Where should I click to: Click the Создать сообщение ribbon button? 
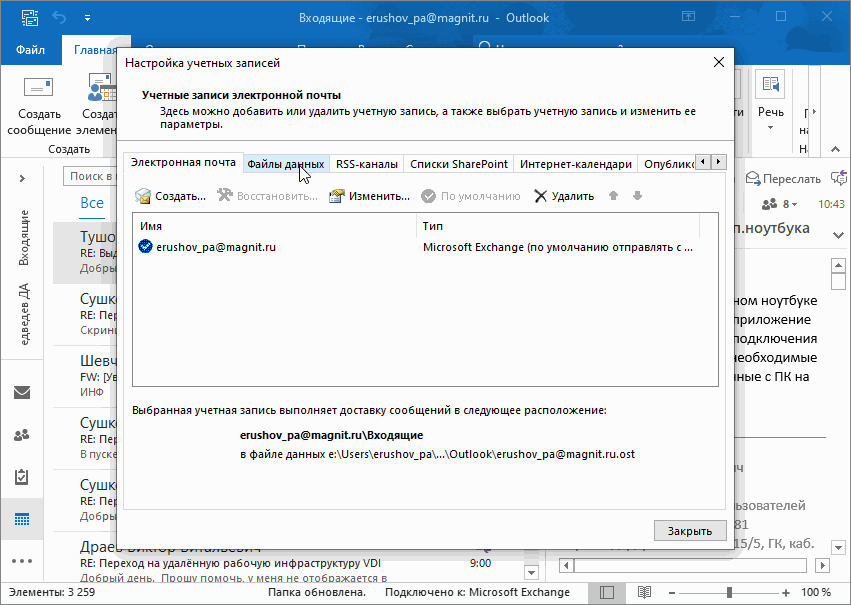coord(39,107)
